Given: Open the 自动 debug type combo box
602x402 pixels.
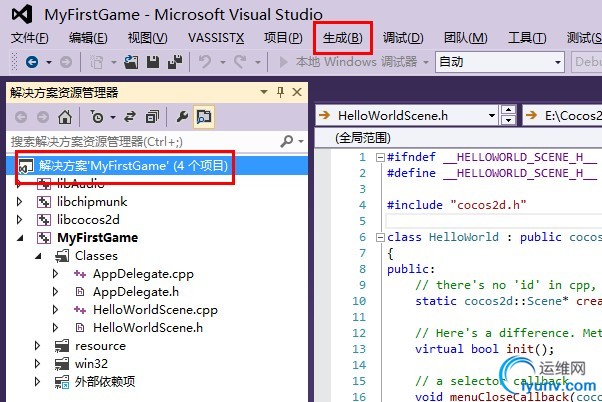Looking at the screenshot, I should click(x=499, y=62).
